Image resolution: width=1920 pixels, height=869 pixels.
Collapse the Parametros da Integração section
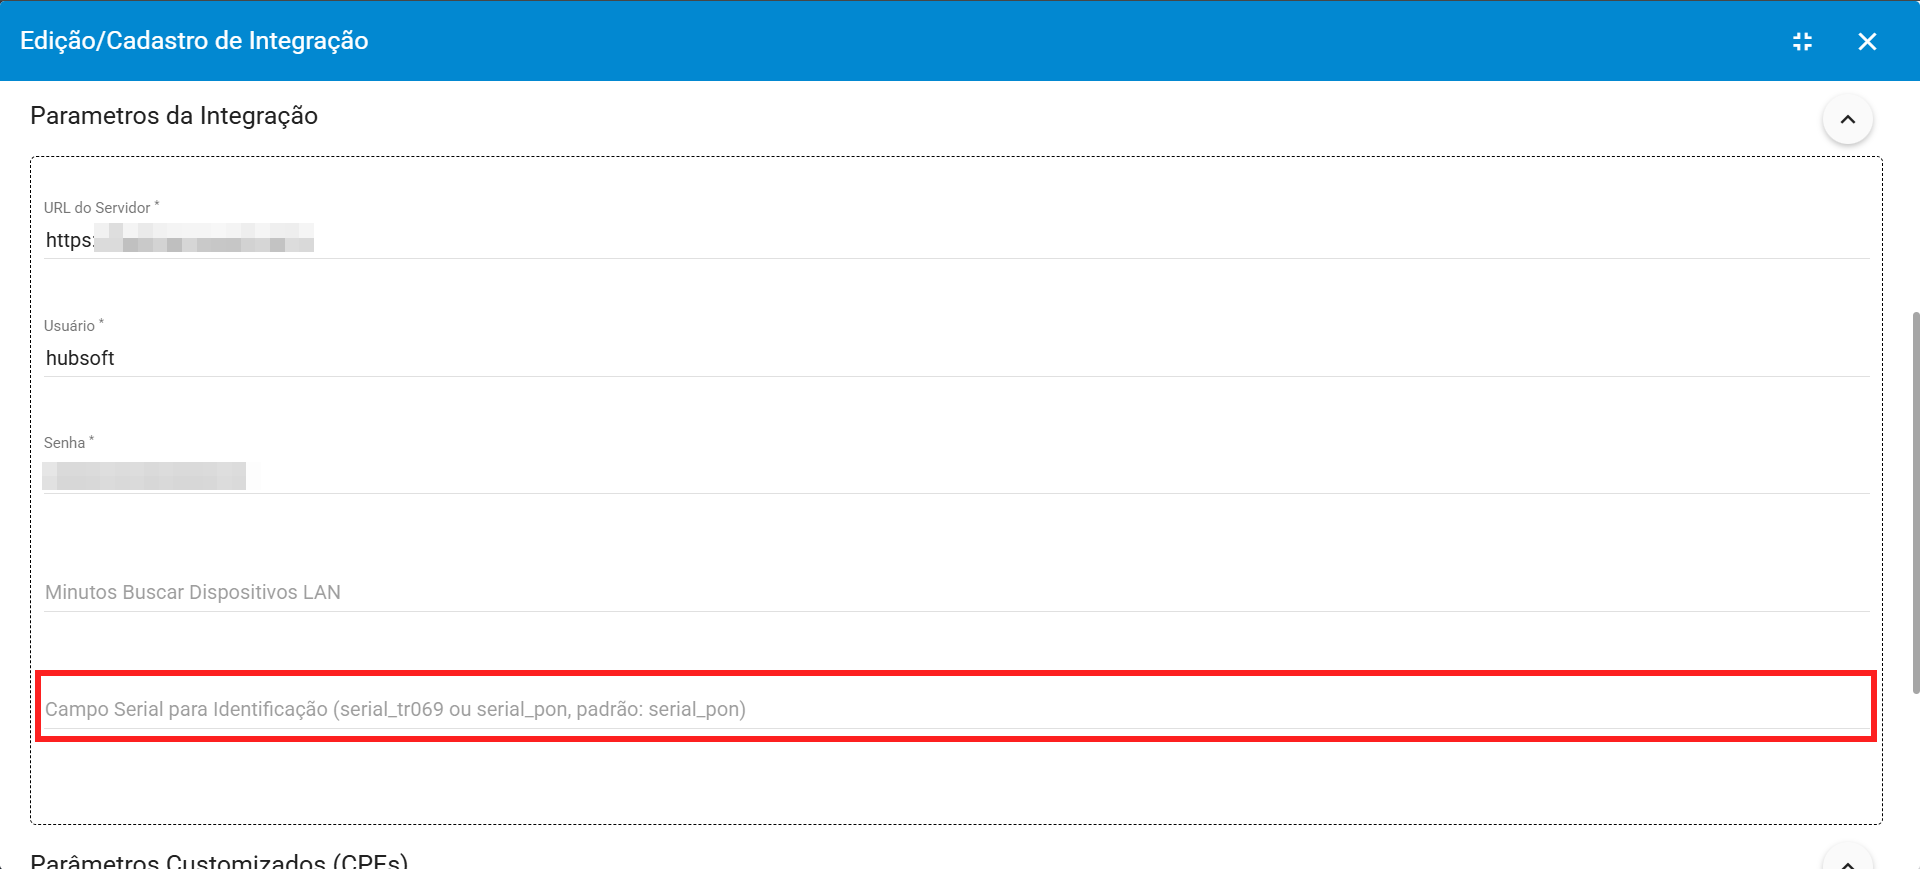1847,119
